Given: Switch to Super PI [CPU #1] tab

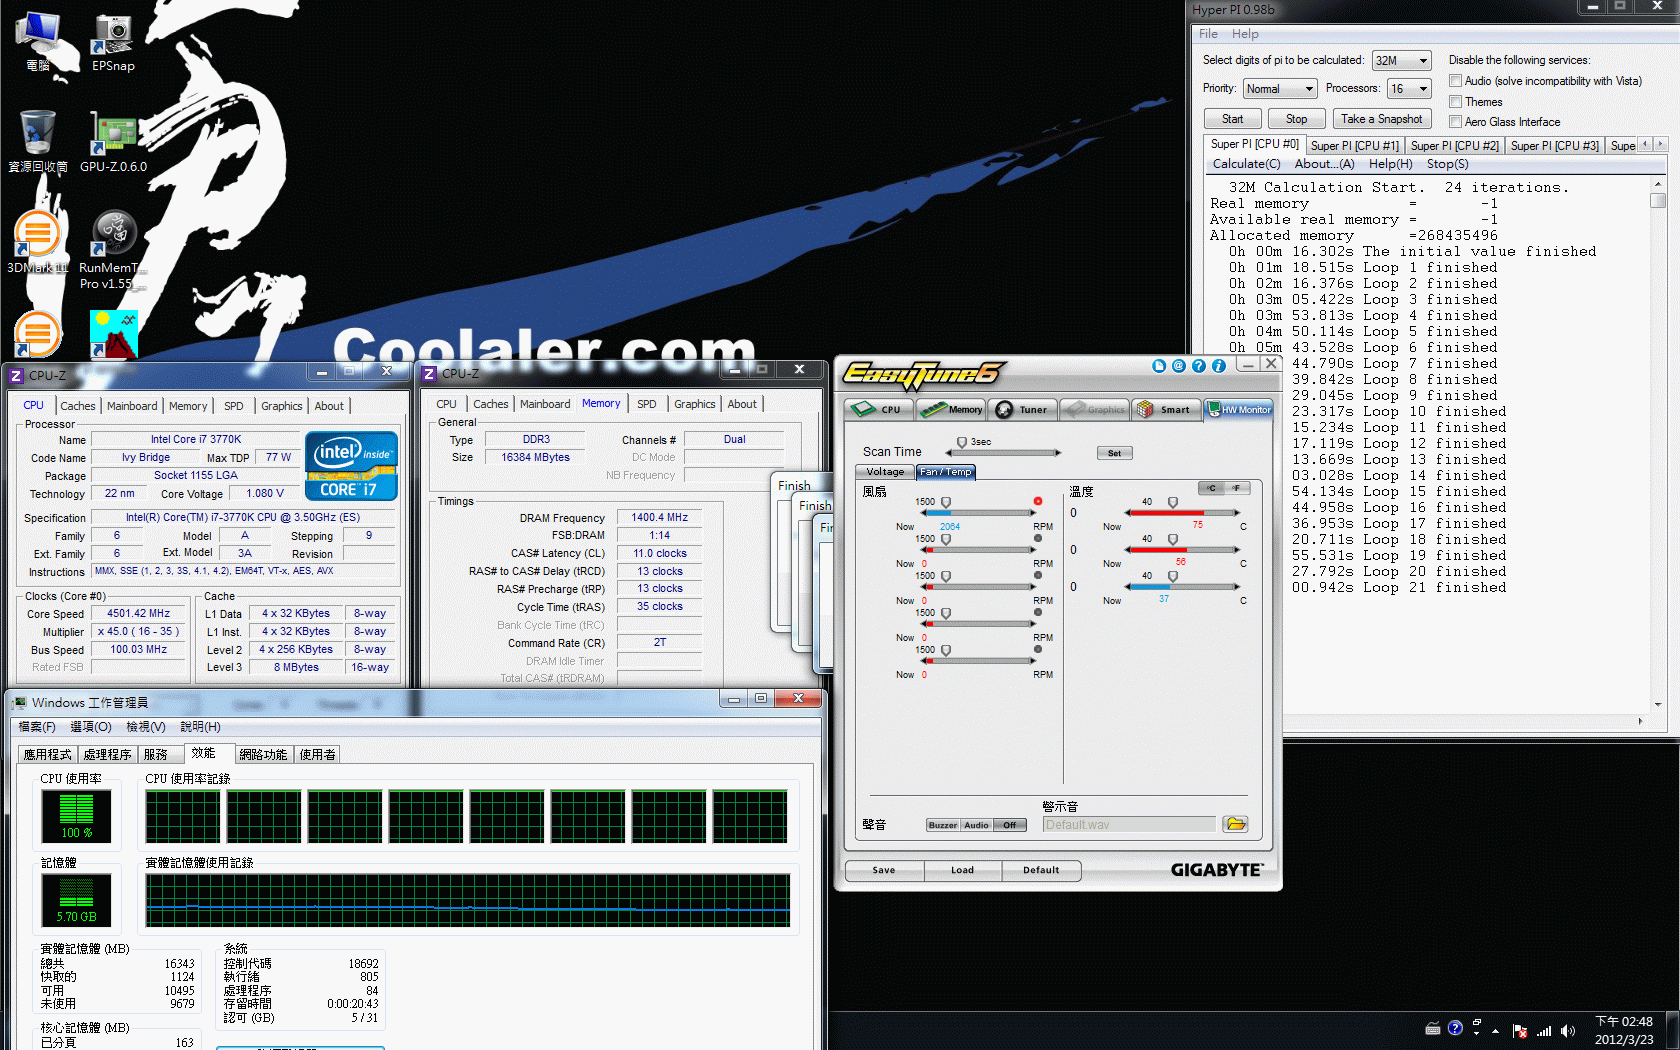Looking at the screenshot, I should tap(1354, 146).
